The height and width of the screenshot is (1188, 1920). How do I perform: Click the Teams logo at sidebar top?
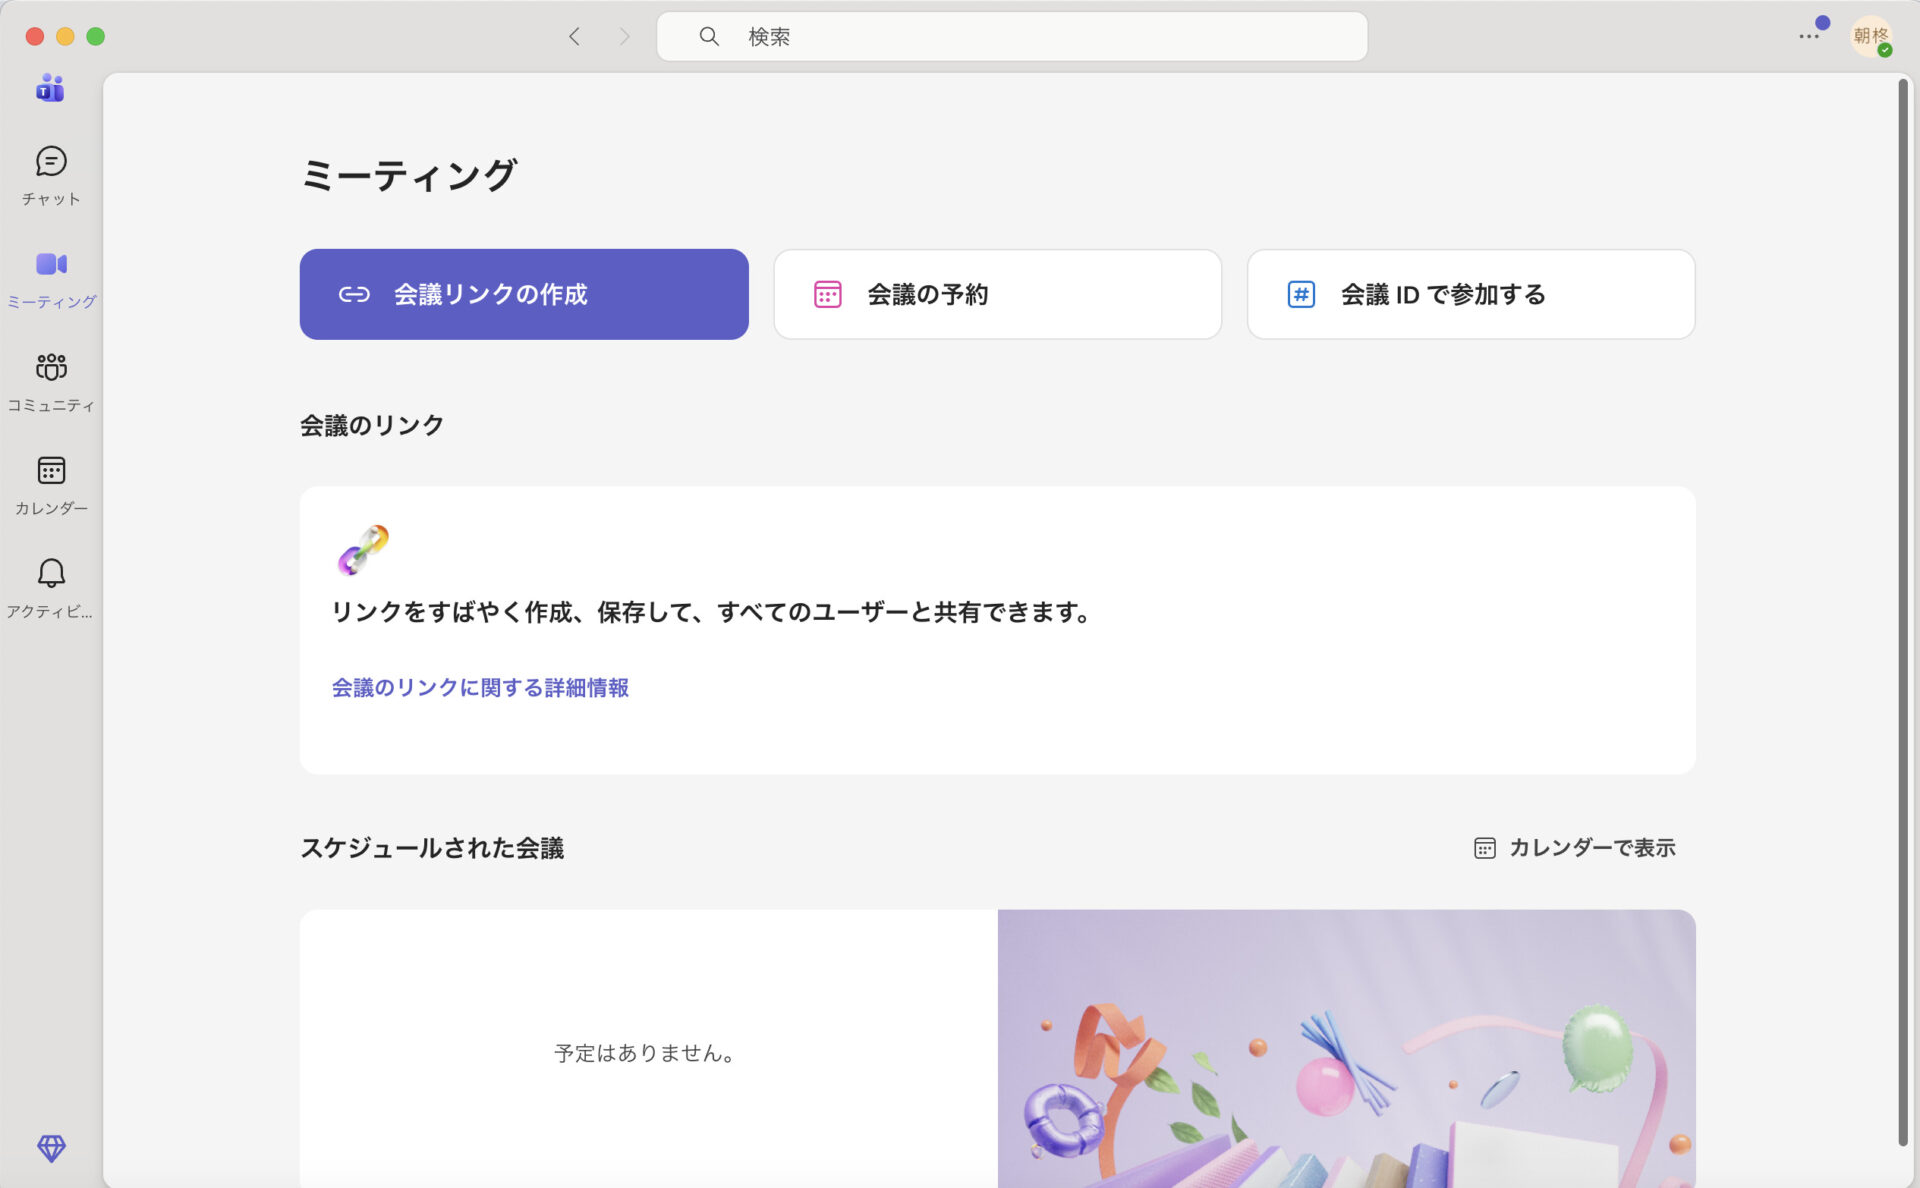pos(49,88)
